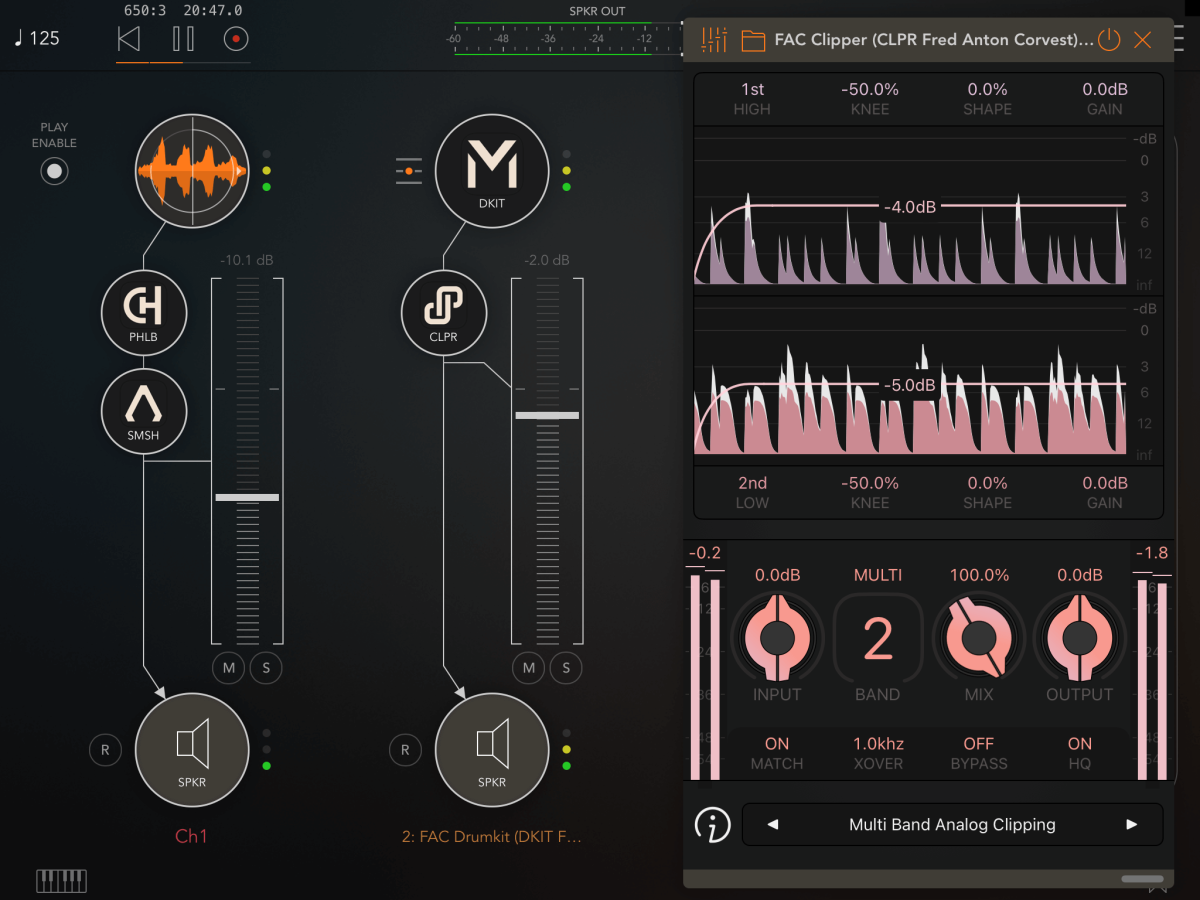Viewport: 1200px width, 900px height.
Task: Arm the transport record button
Action: pos(236,39)
